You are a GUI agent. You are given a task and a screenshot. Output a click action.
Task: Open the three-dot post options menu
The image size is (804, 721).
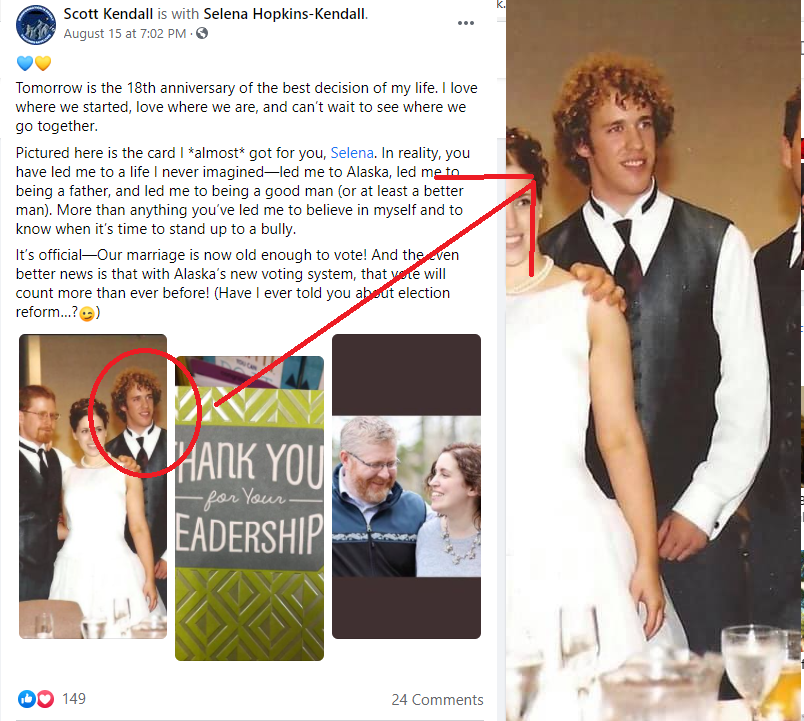pyautogui.click(x=466, y=23)
